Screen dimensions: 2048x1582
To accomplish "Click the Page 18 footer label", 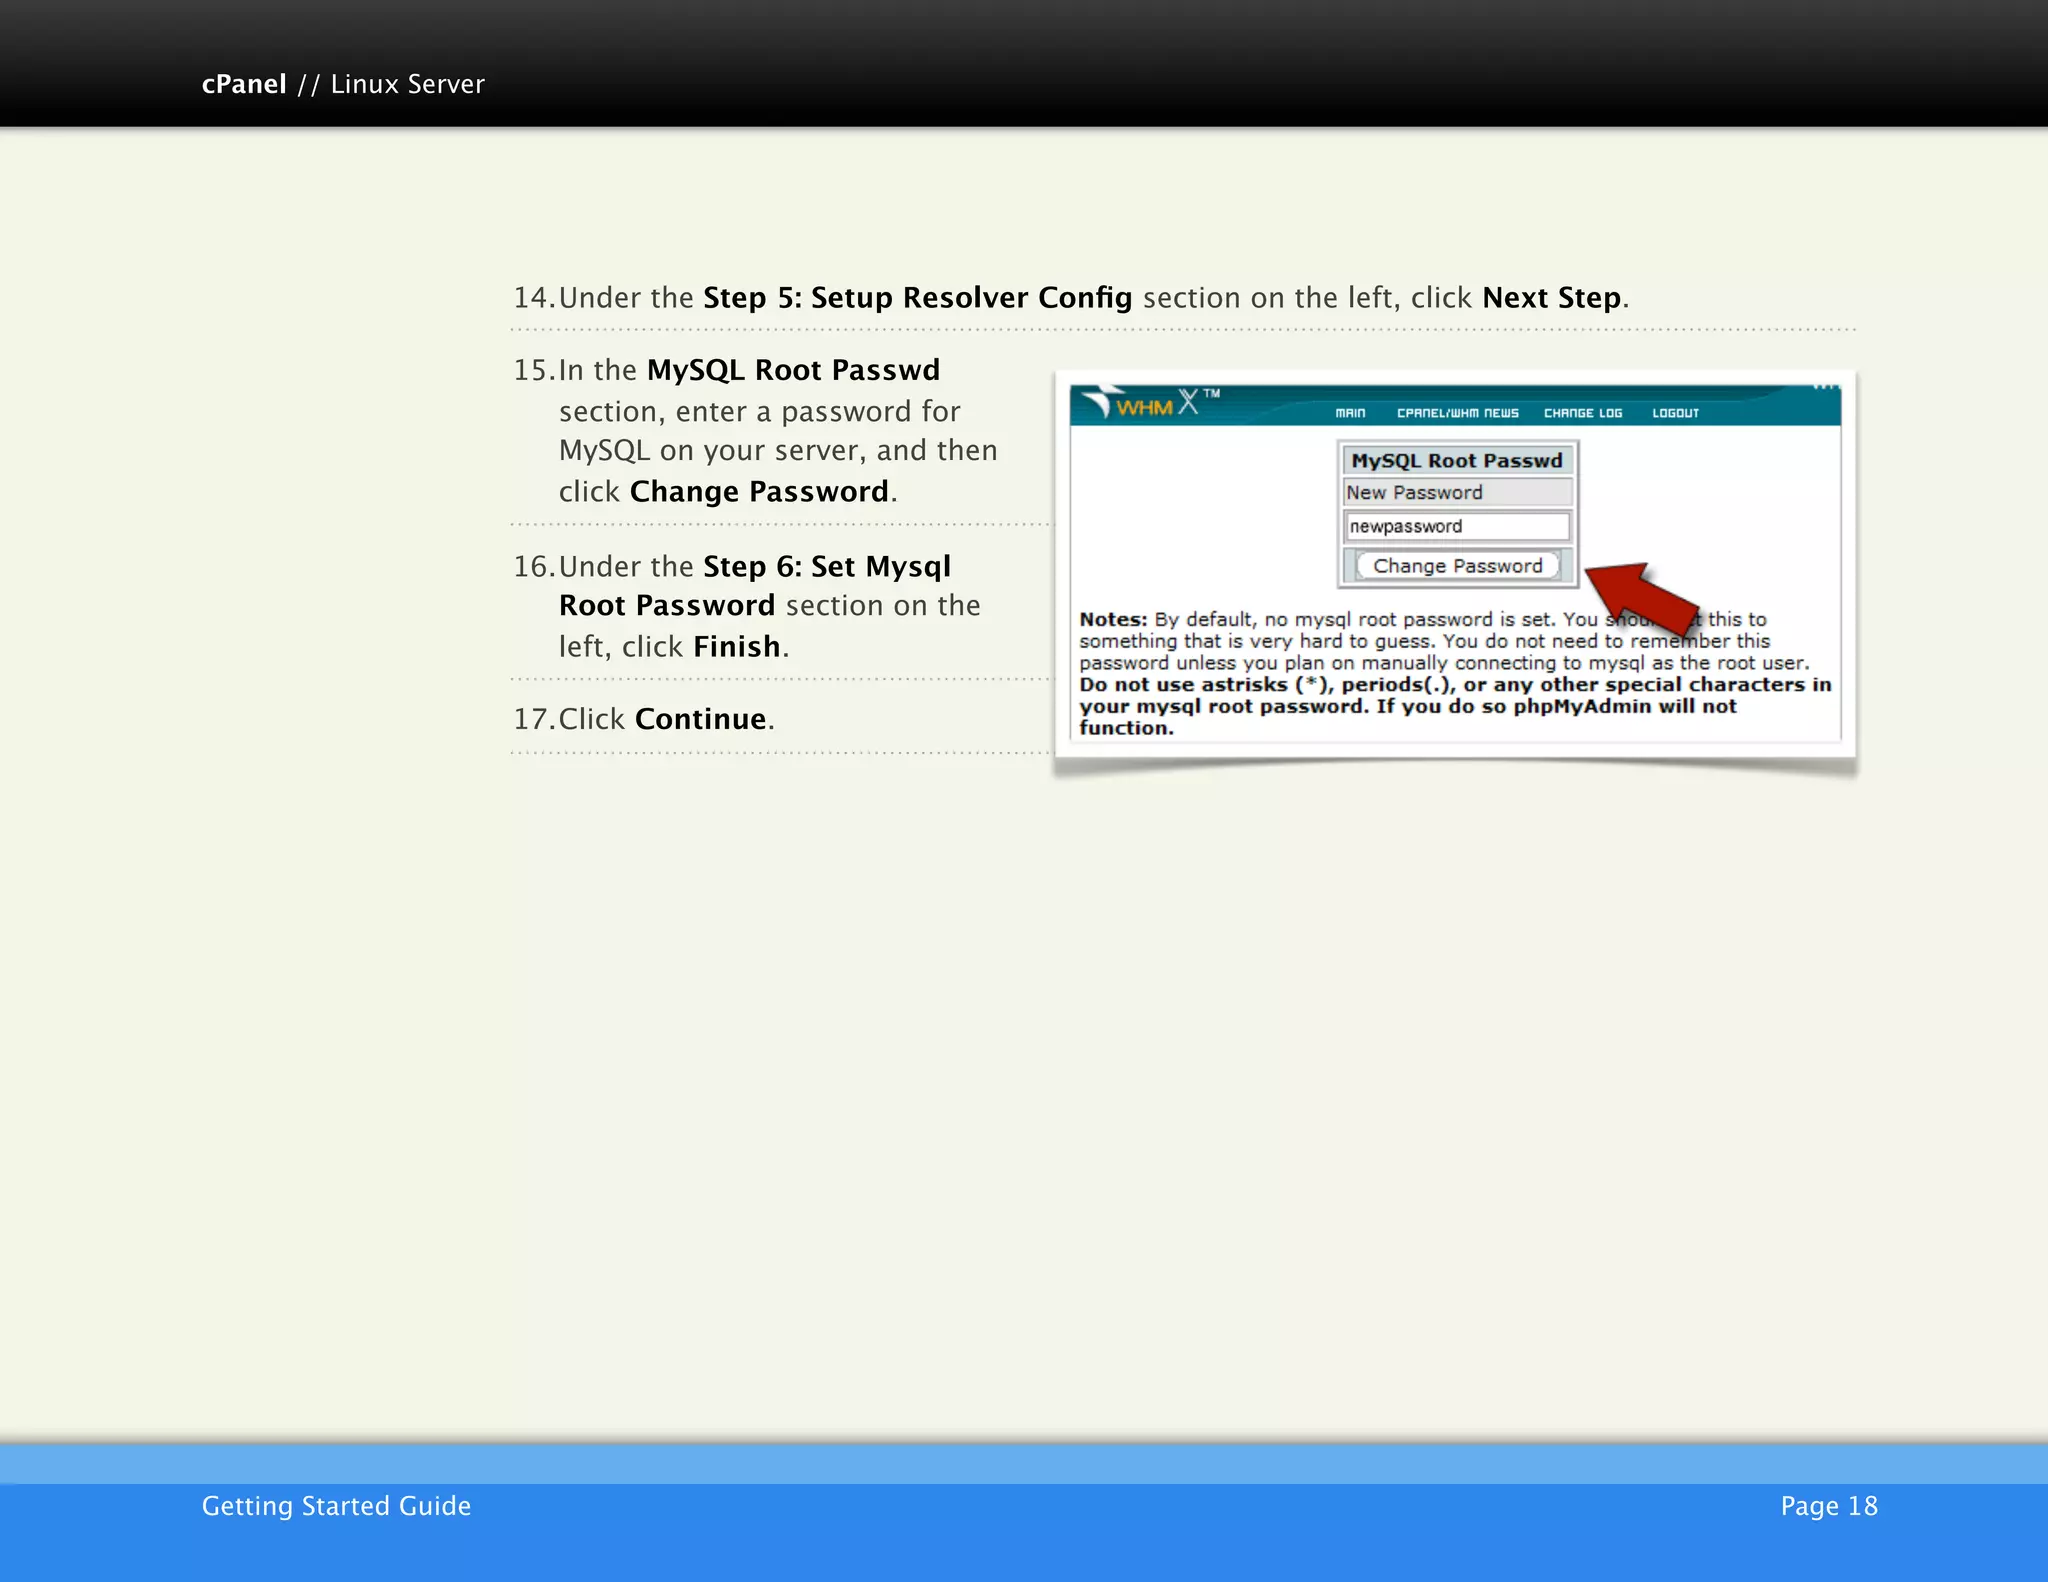I will click(x=1829, y=1506).
